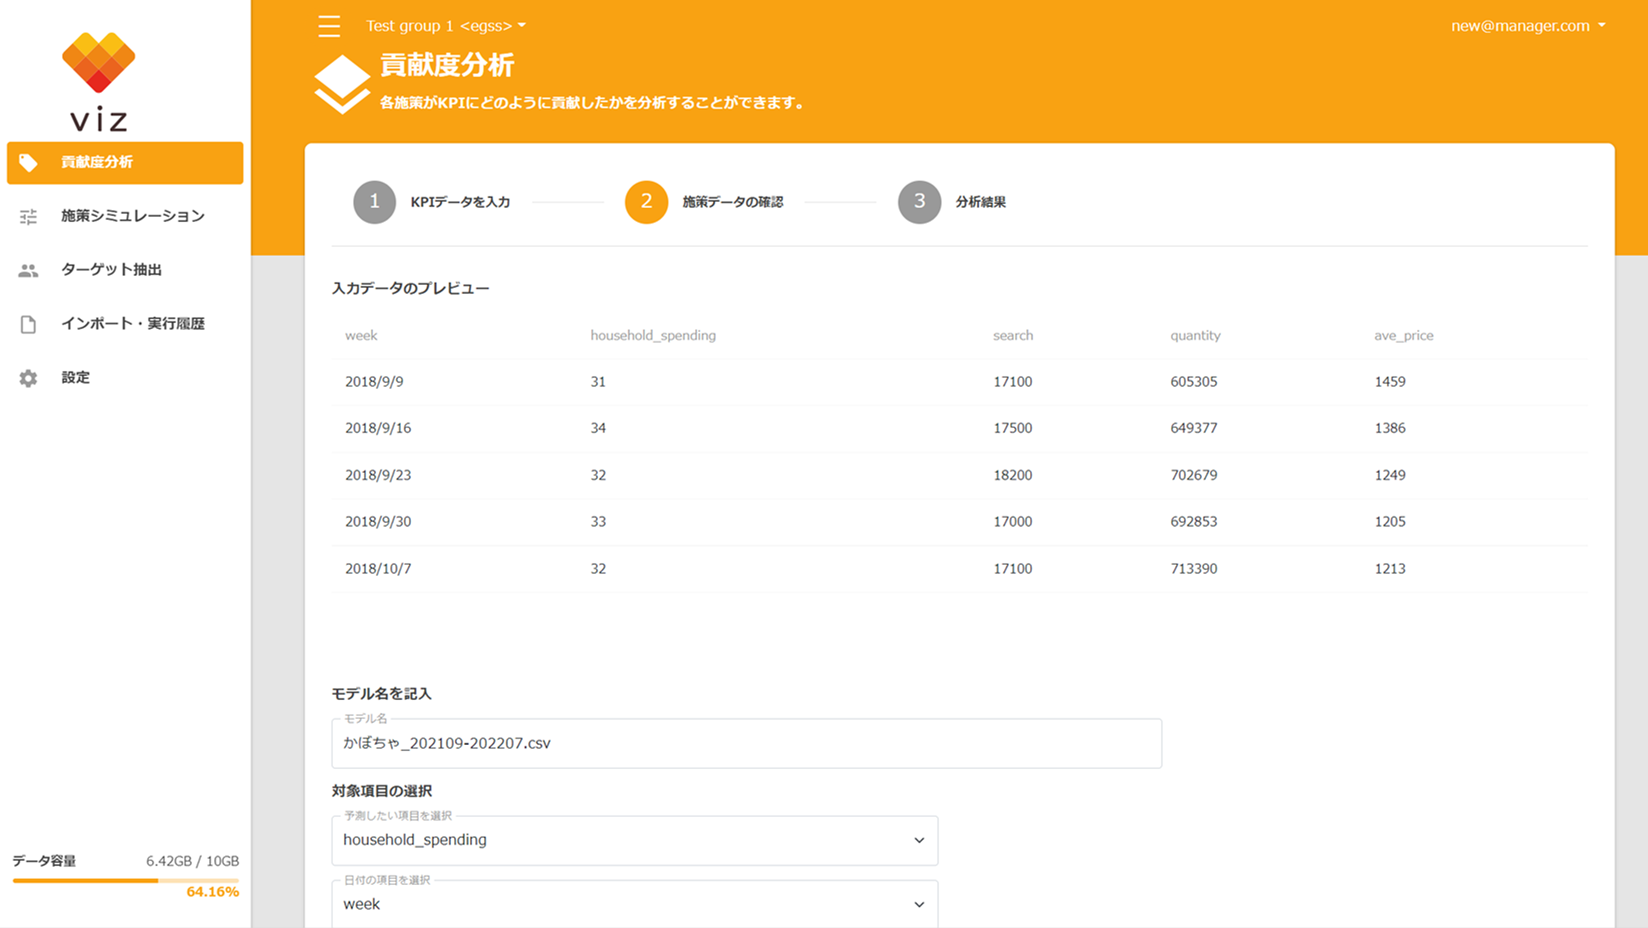This screenshot has width=1648, height=928.
Task: Click search value 17000
Action: (x=1013, y=522)
